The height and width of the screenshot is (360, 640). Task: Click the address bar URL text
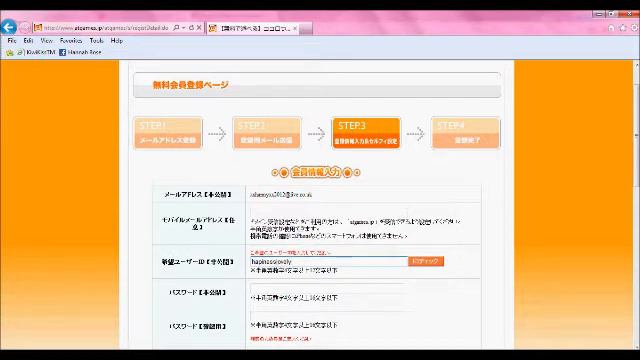pyautogui.click(x=106, y=28)
